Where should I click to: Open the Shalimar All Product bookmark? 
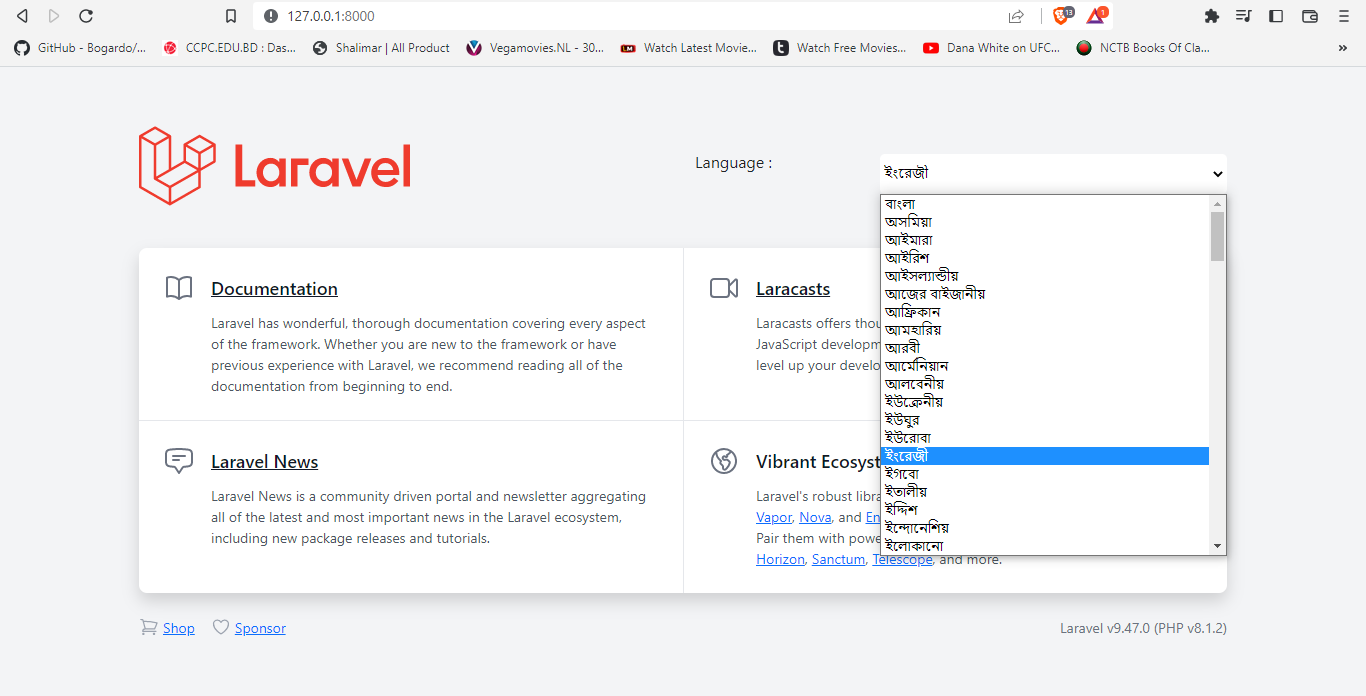click(x=381, y=47)
